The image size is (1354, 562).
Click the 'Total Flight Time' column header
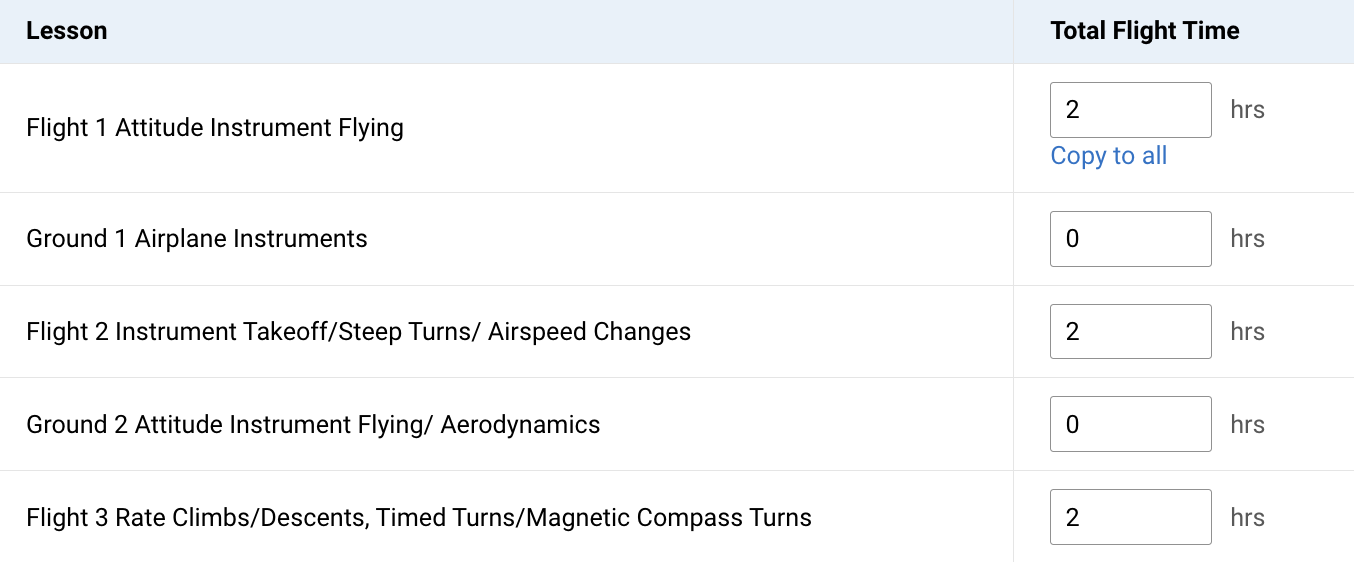pos(1145,31)
